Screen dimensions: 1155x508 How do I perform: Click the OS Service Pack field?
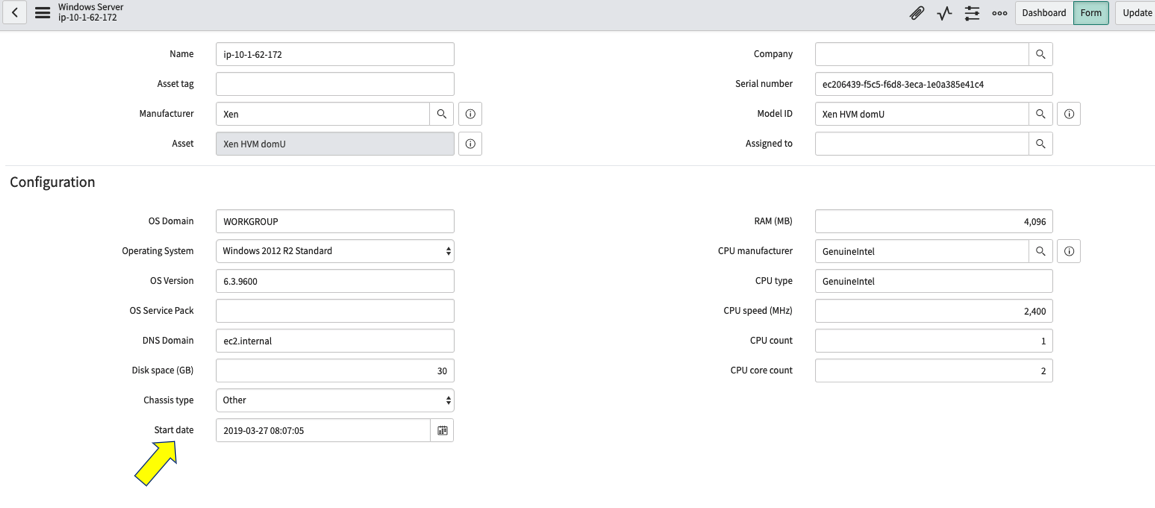(335, 311)
